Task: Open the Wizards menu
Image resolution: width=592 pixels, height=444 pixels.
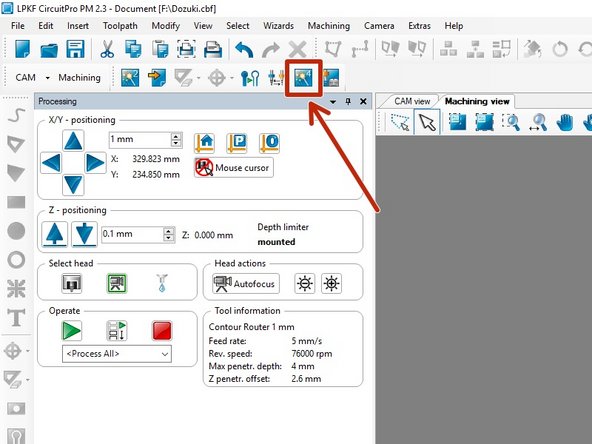Action: point(278,26)
